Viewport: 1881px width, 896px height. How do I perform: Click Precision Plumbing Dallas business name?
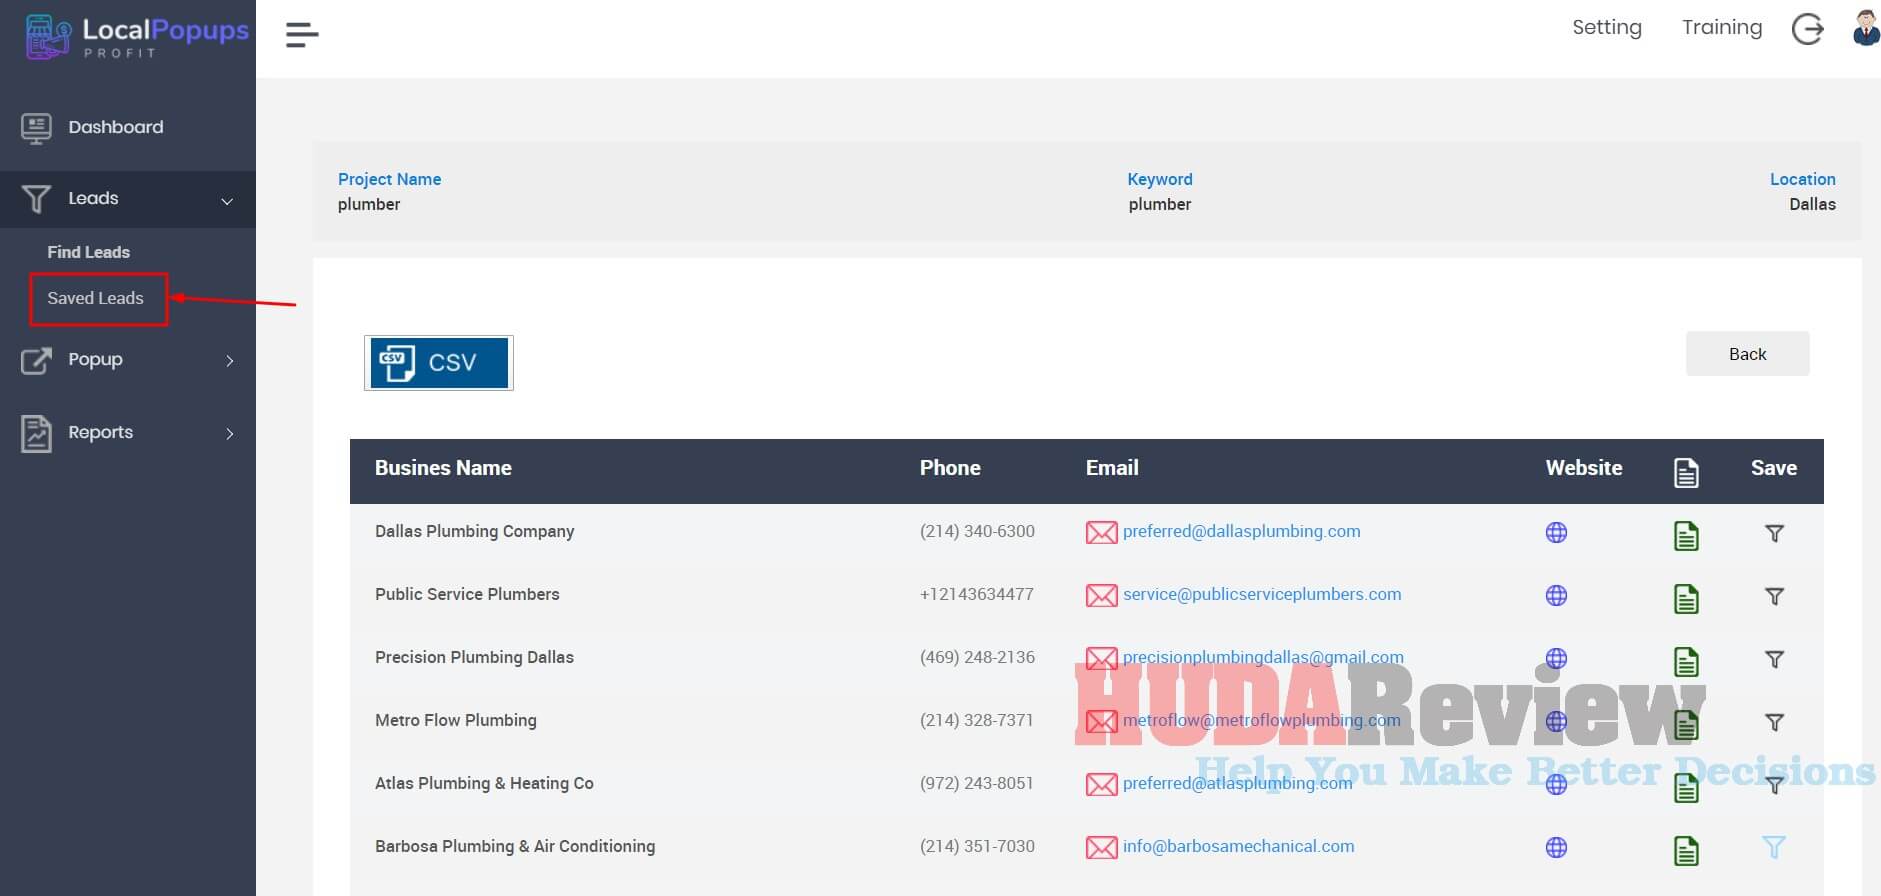[474, 657]
